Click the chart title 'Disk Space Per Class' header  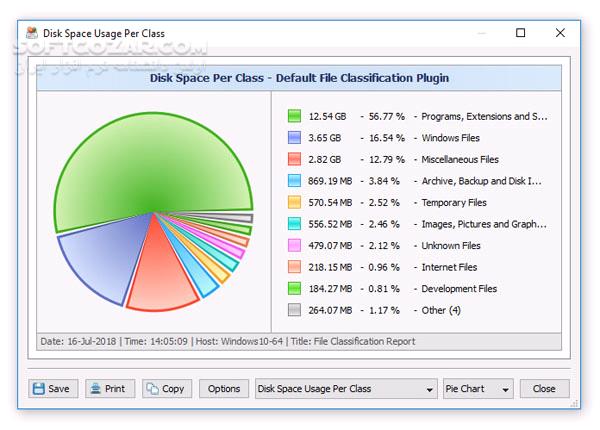click(299, 78)
